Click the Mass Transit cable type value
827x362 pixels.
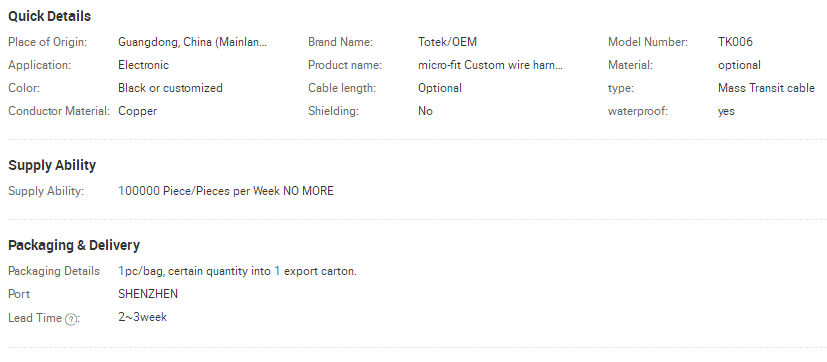point(766,88)
